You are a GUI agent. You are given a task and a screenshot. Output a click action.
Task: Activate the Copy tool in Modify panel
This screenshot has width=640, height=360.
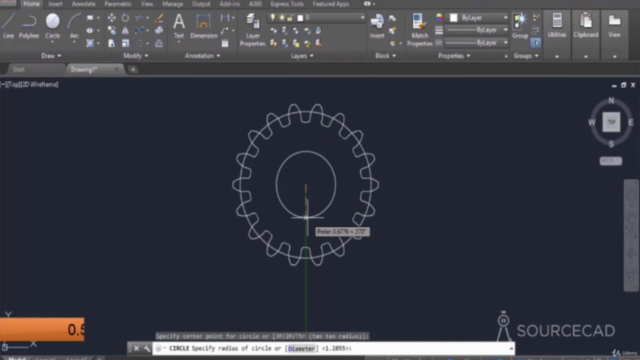111,31
